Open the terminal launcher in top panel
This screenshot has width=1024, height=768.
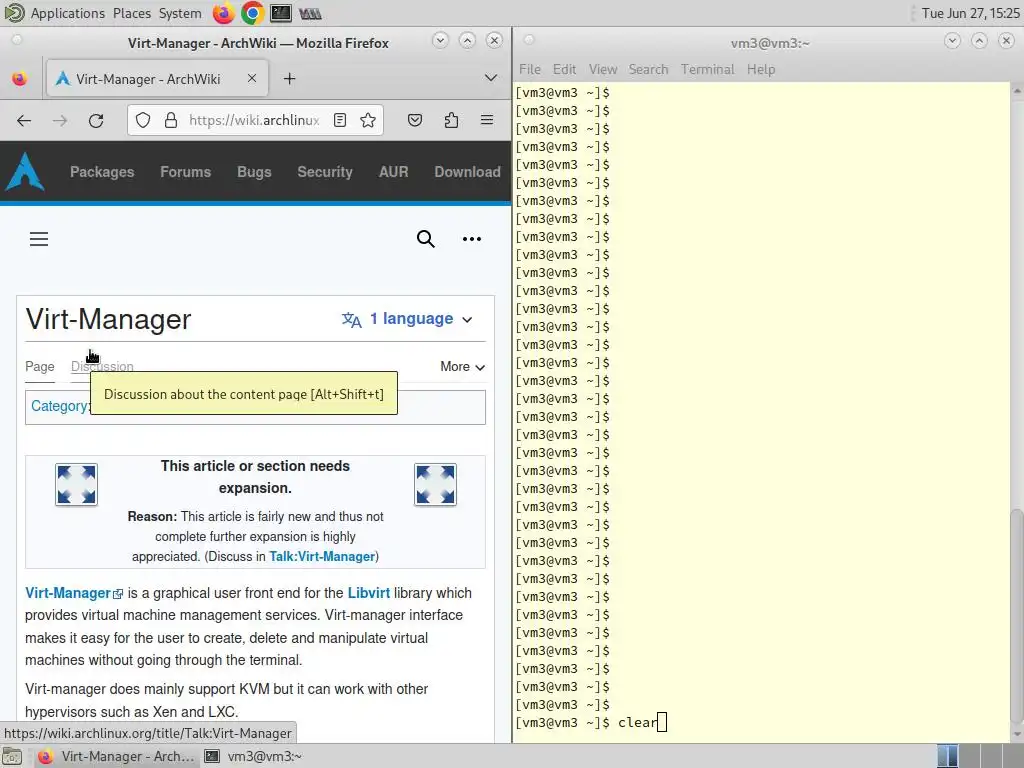tap(281, 13)
